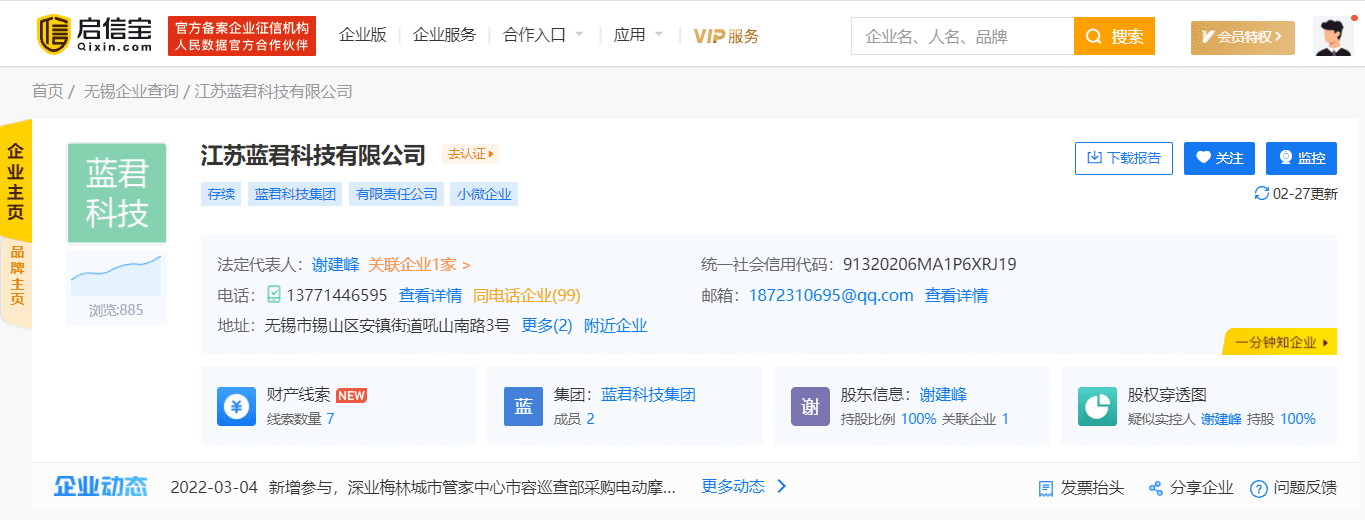The height and width of the screenshot is (520, 1365).
Task: Open shareholder 谢建峰 link in 股东信息 card
Action: pyautogui.click(x=943, y=395)
